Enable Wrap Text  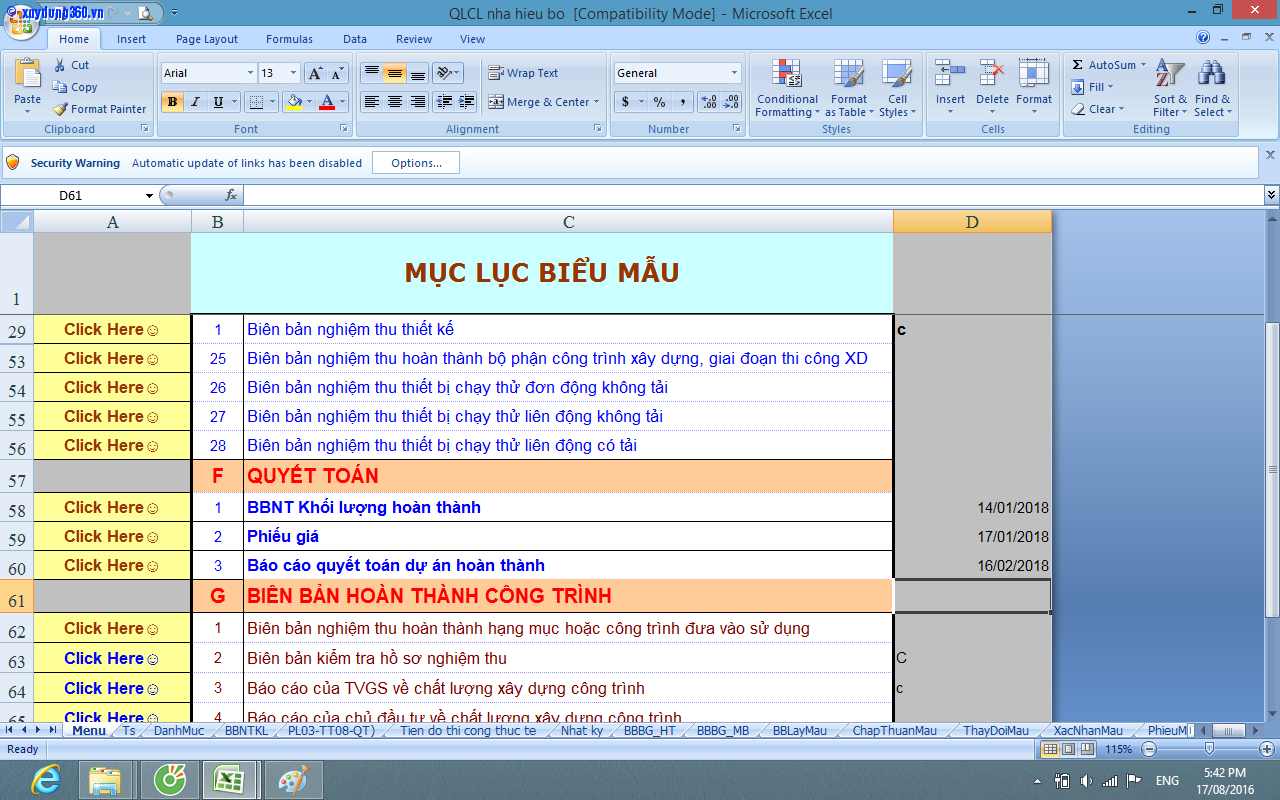click(523, 73)
